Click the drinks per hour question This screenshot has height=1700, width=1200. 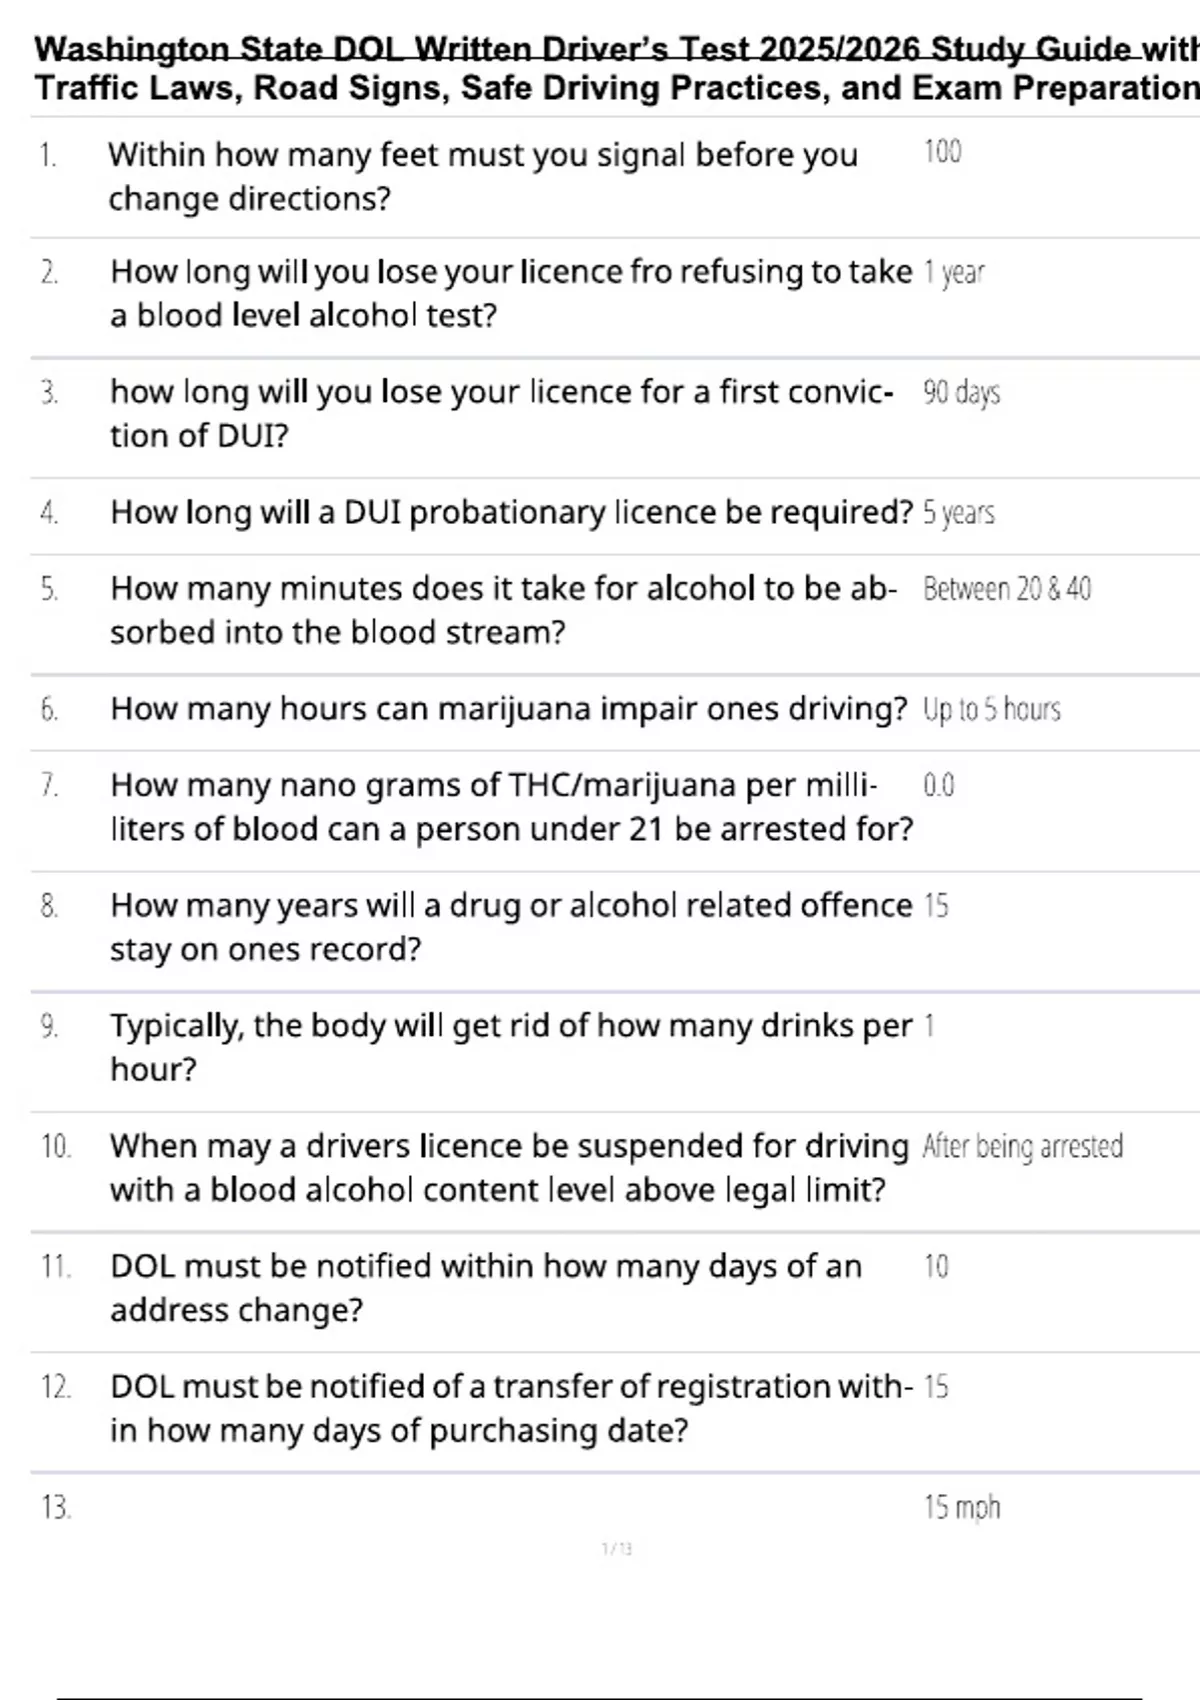click(511, 1047)
